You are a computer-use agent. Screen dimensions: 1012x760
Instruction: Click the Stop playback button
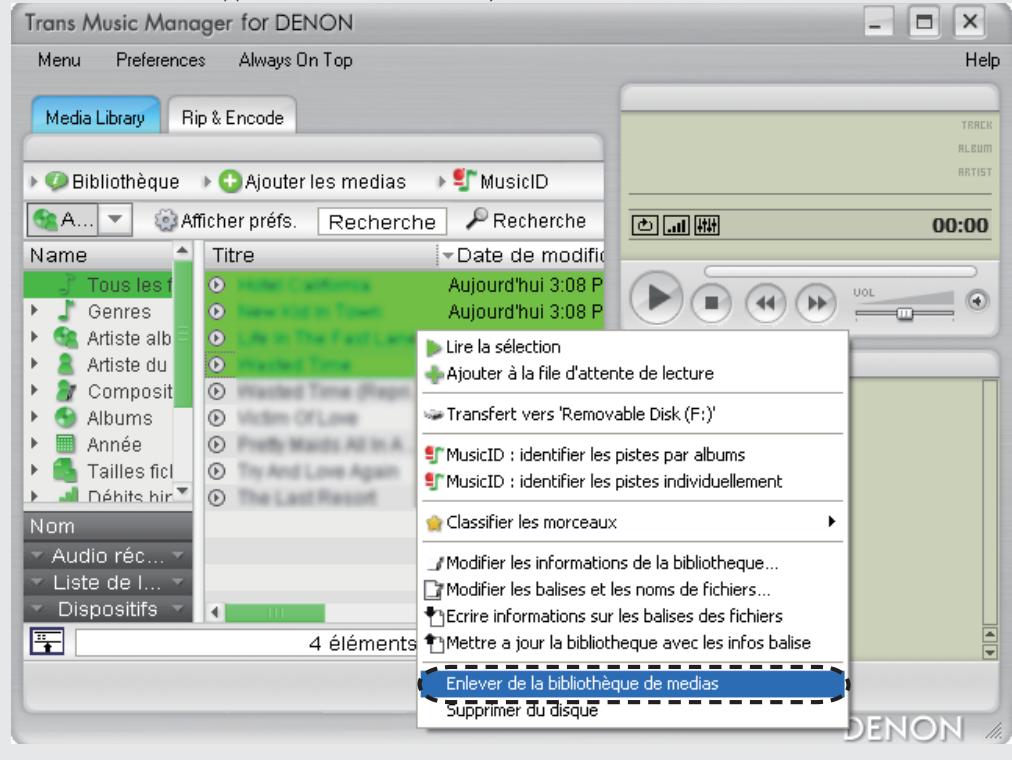click(x=711, y=303)
